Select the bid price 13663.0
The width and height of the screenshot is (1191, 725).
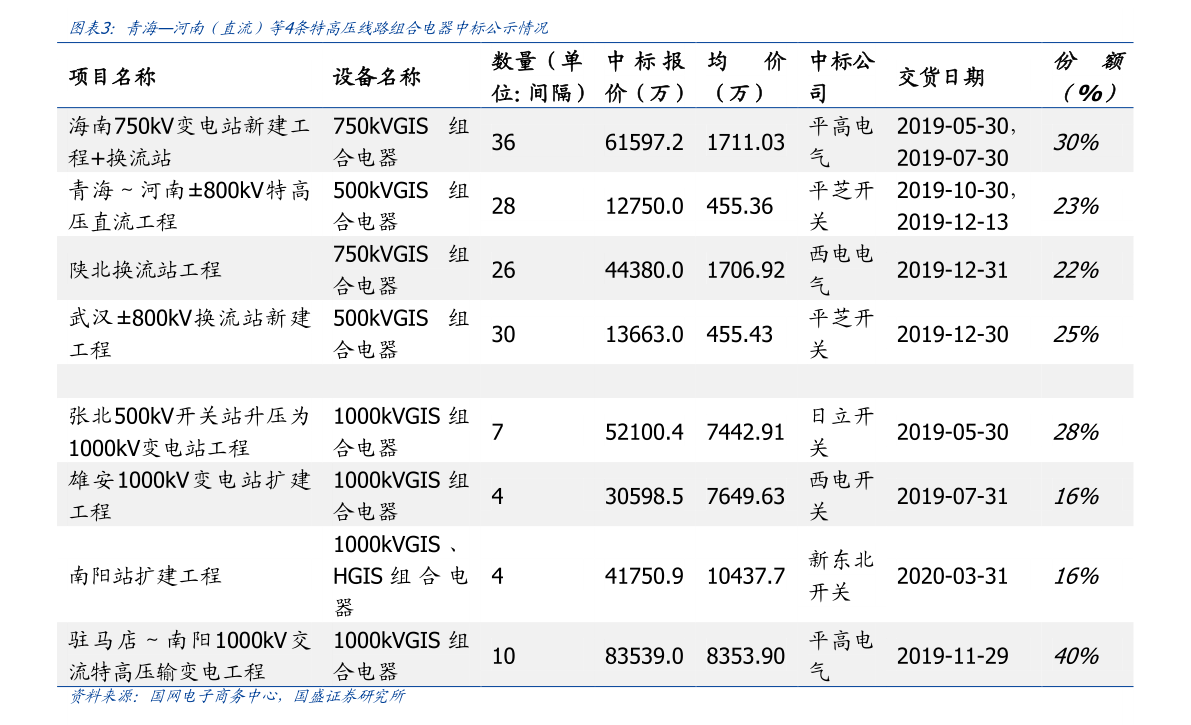[644, 334]
